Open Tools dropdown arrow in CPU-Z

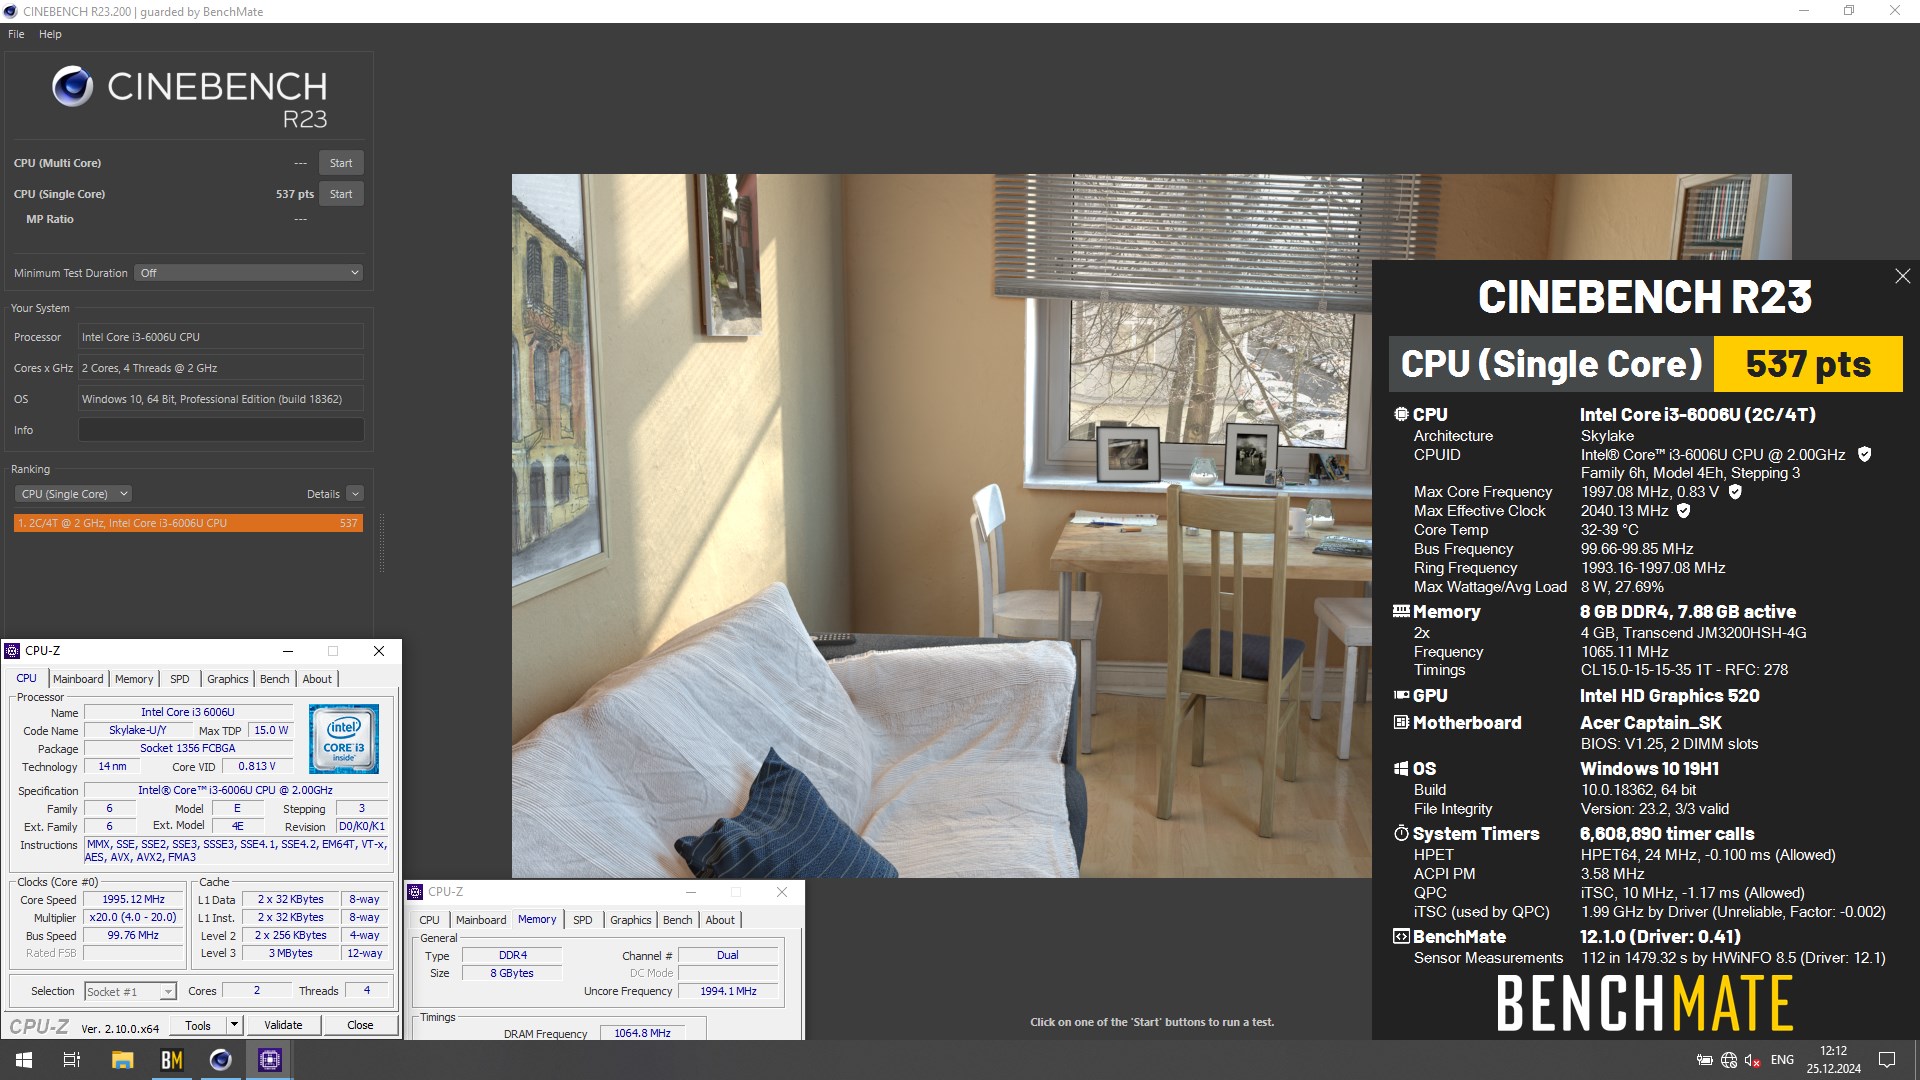(234, 1025)
